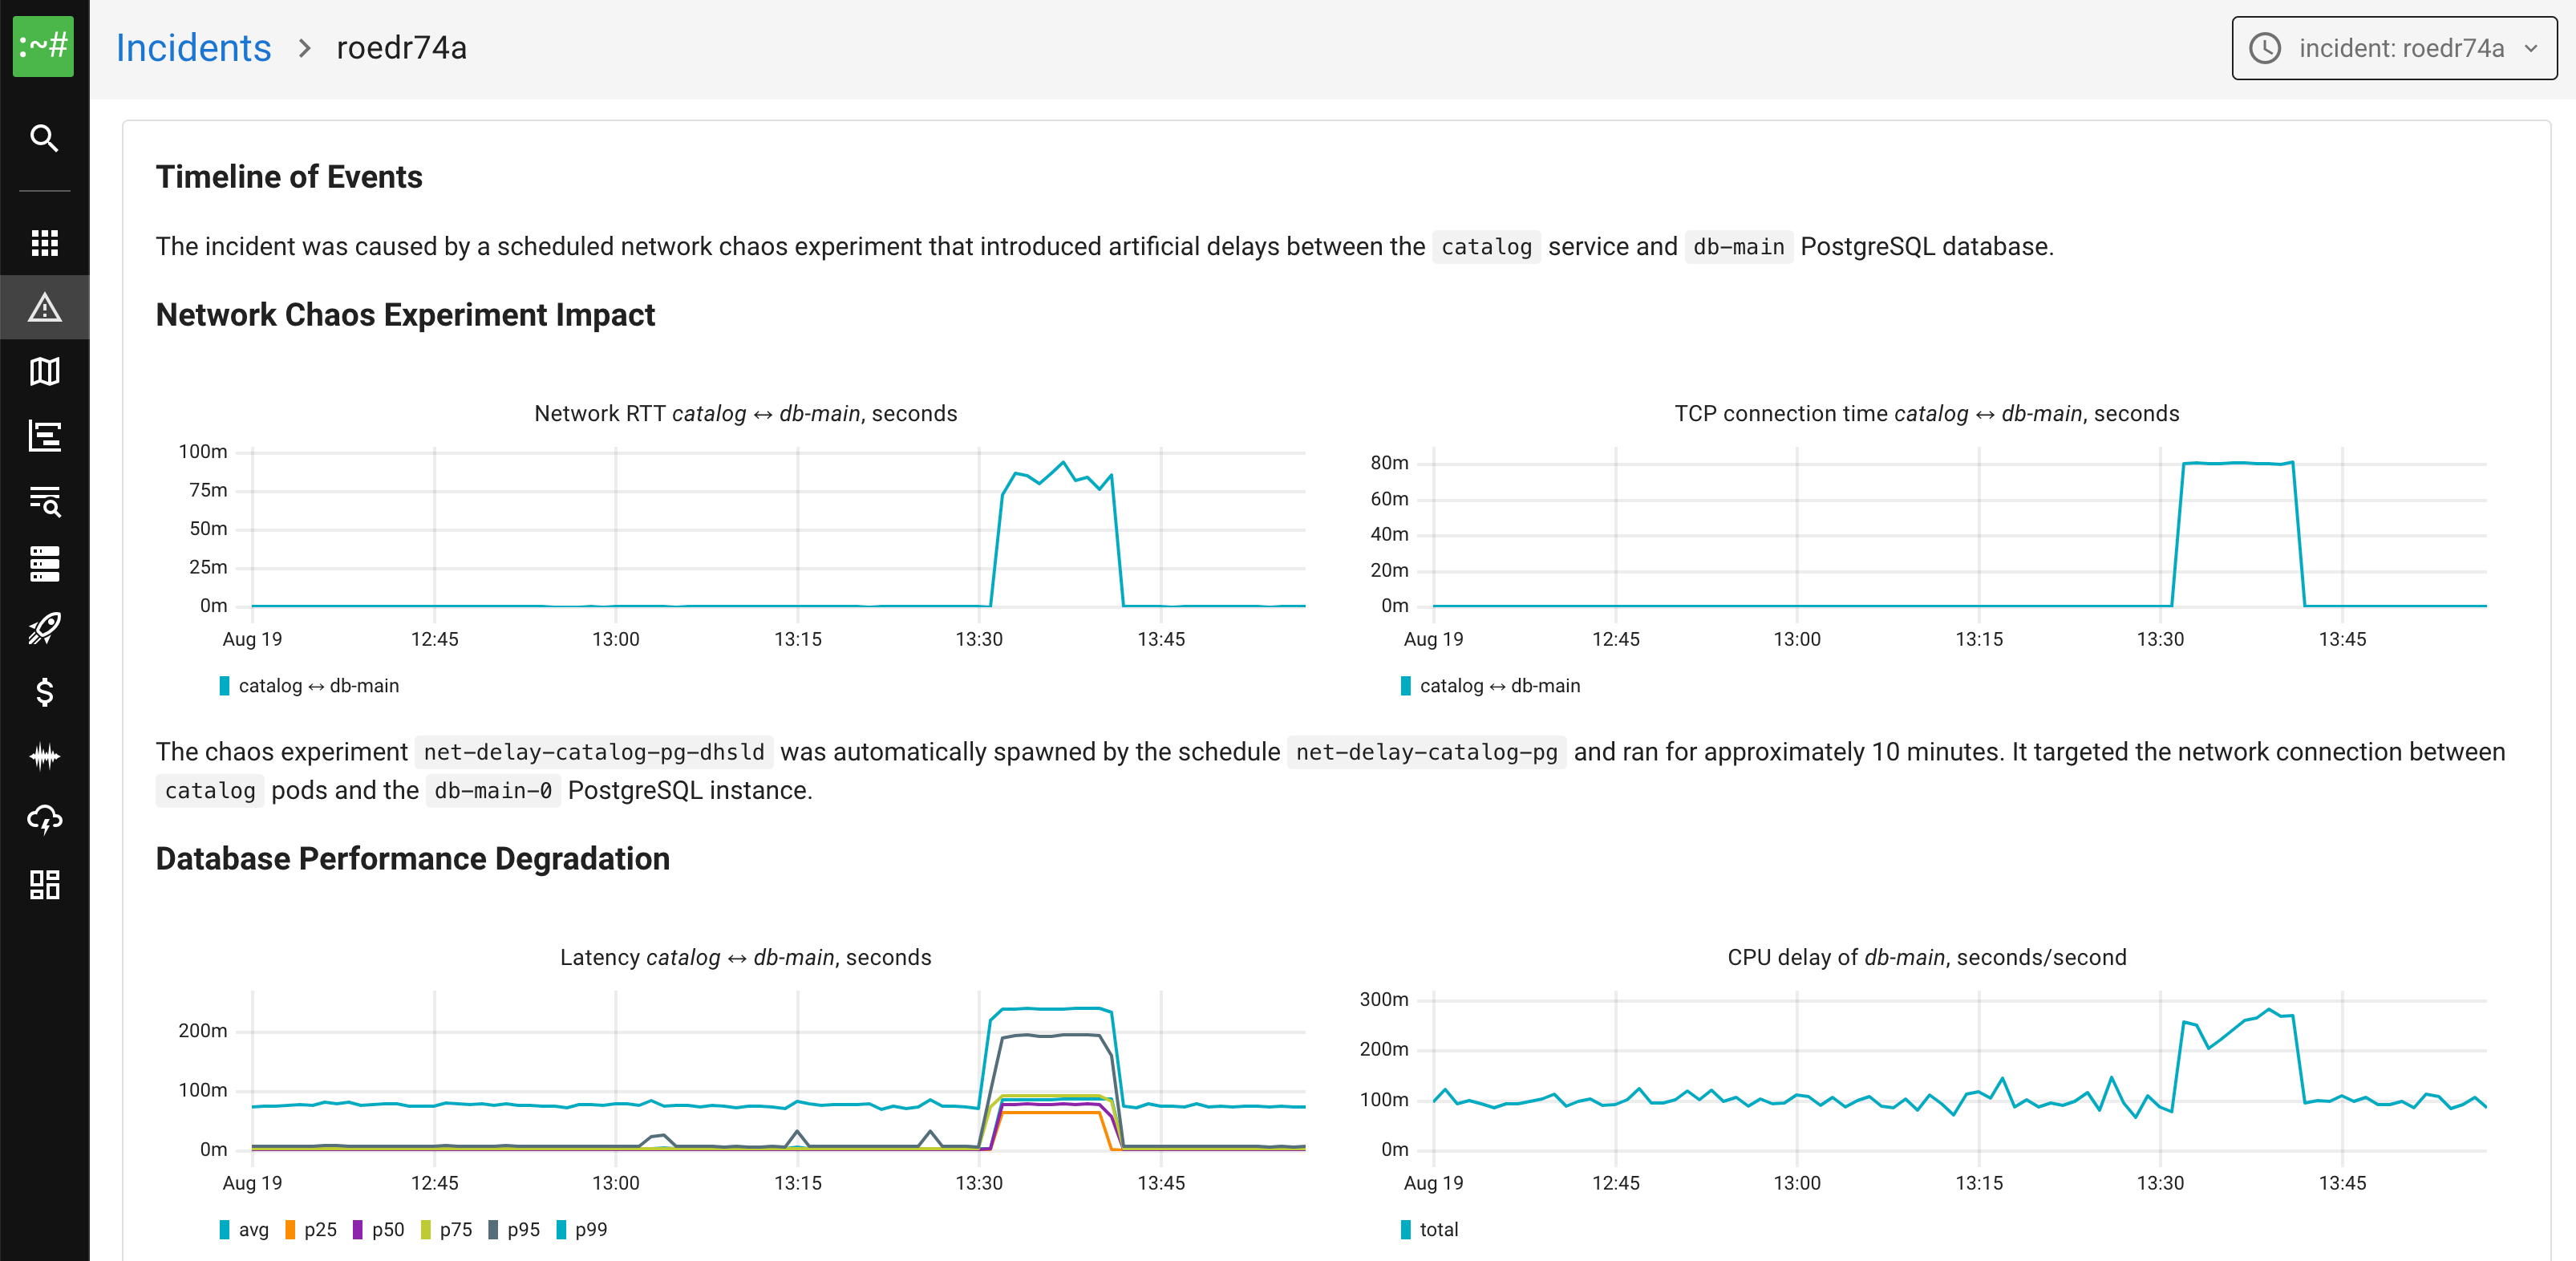The height and width of the screenshot is (1261, 2576).
Task: Select the Search icon in the sidebar
Action: 44,138
